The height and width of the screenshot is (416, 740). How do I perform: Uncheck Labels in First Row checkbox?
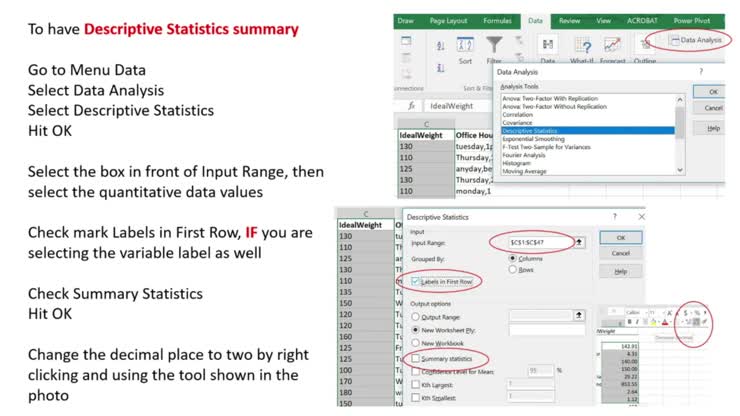pos(415,281)
